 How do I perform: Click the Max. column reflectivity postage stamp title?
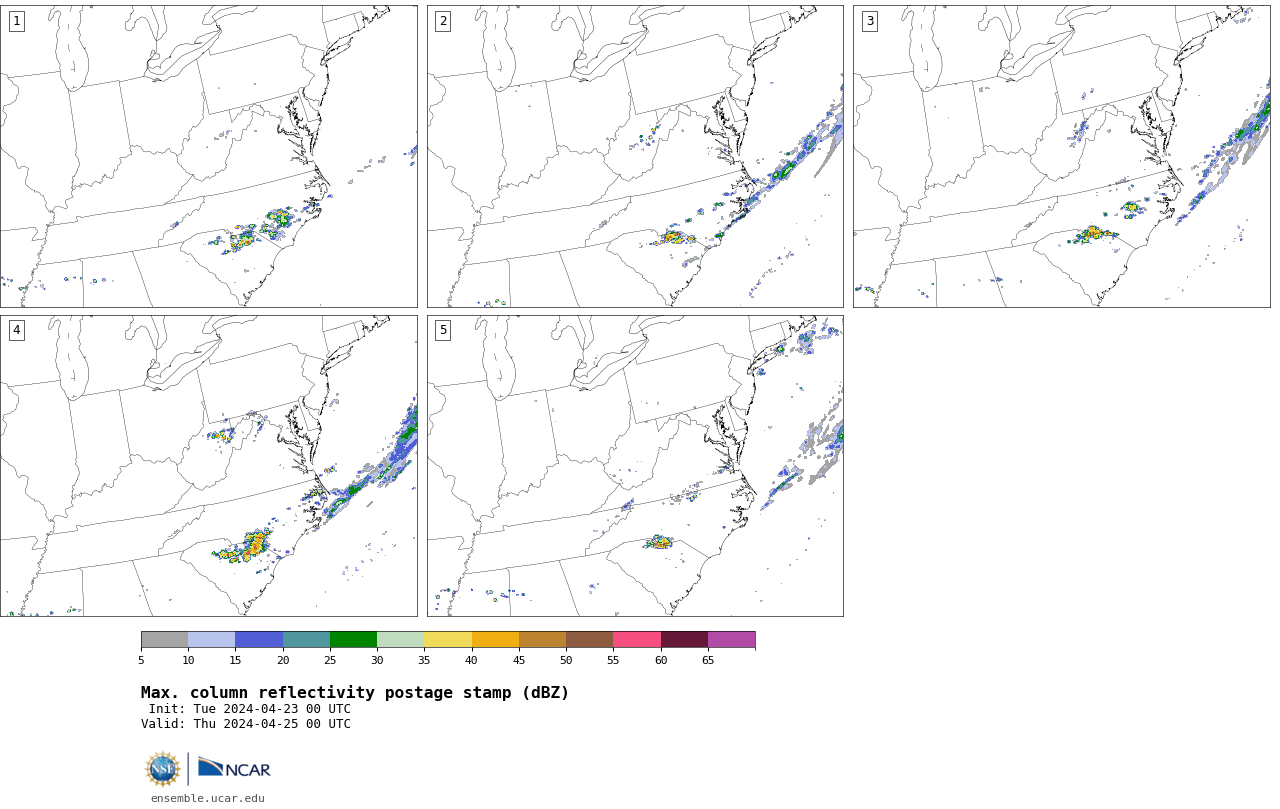[x=355, y=693]
